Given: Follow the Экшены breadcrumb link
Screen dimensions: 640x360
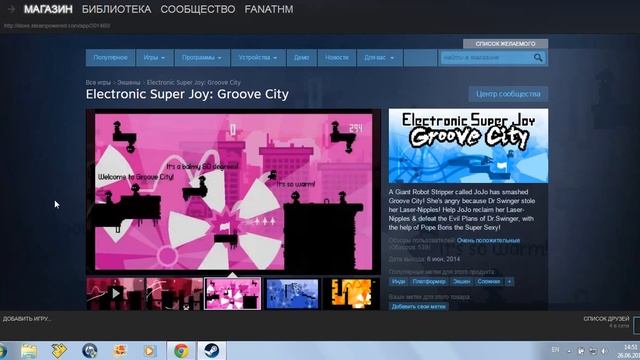Looking at the screenshot, I should point(129,82).
